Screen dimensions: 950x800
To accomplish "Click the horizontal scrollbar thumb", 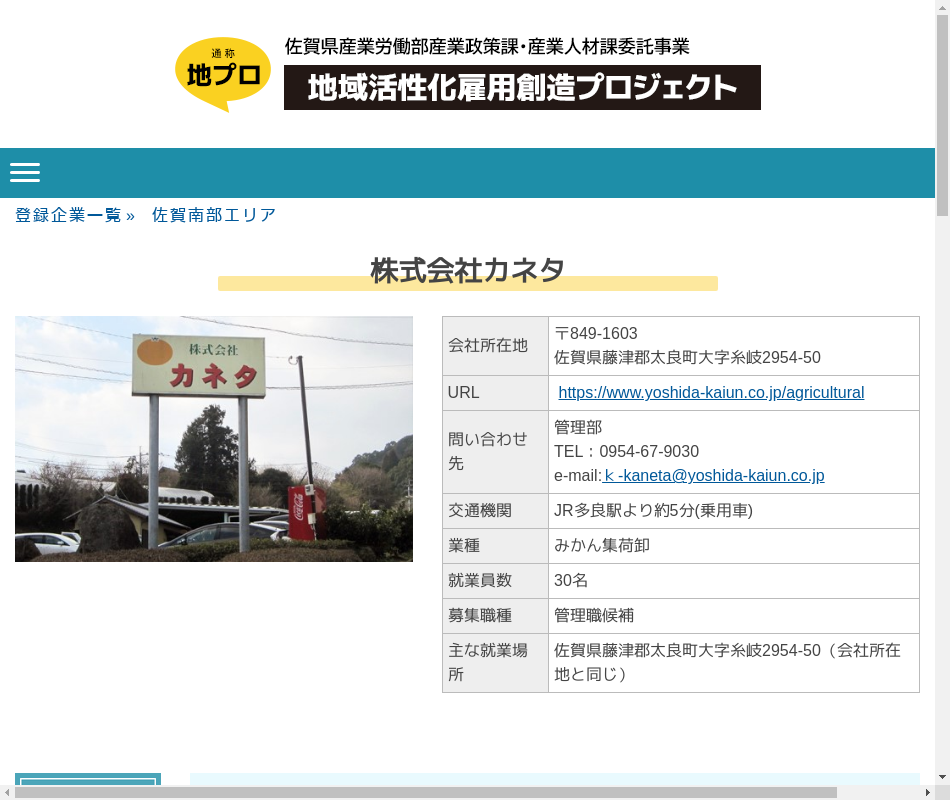I will [425, 792].
